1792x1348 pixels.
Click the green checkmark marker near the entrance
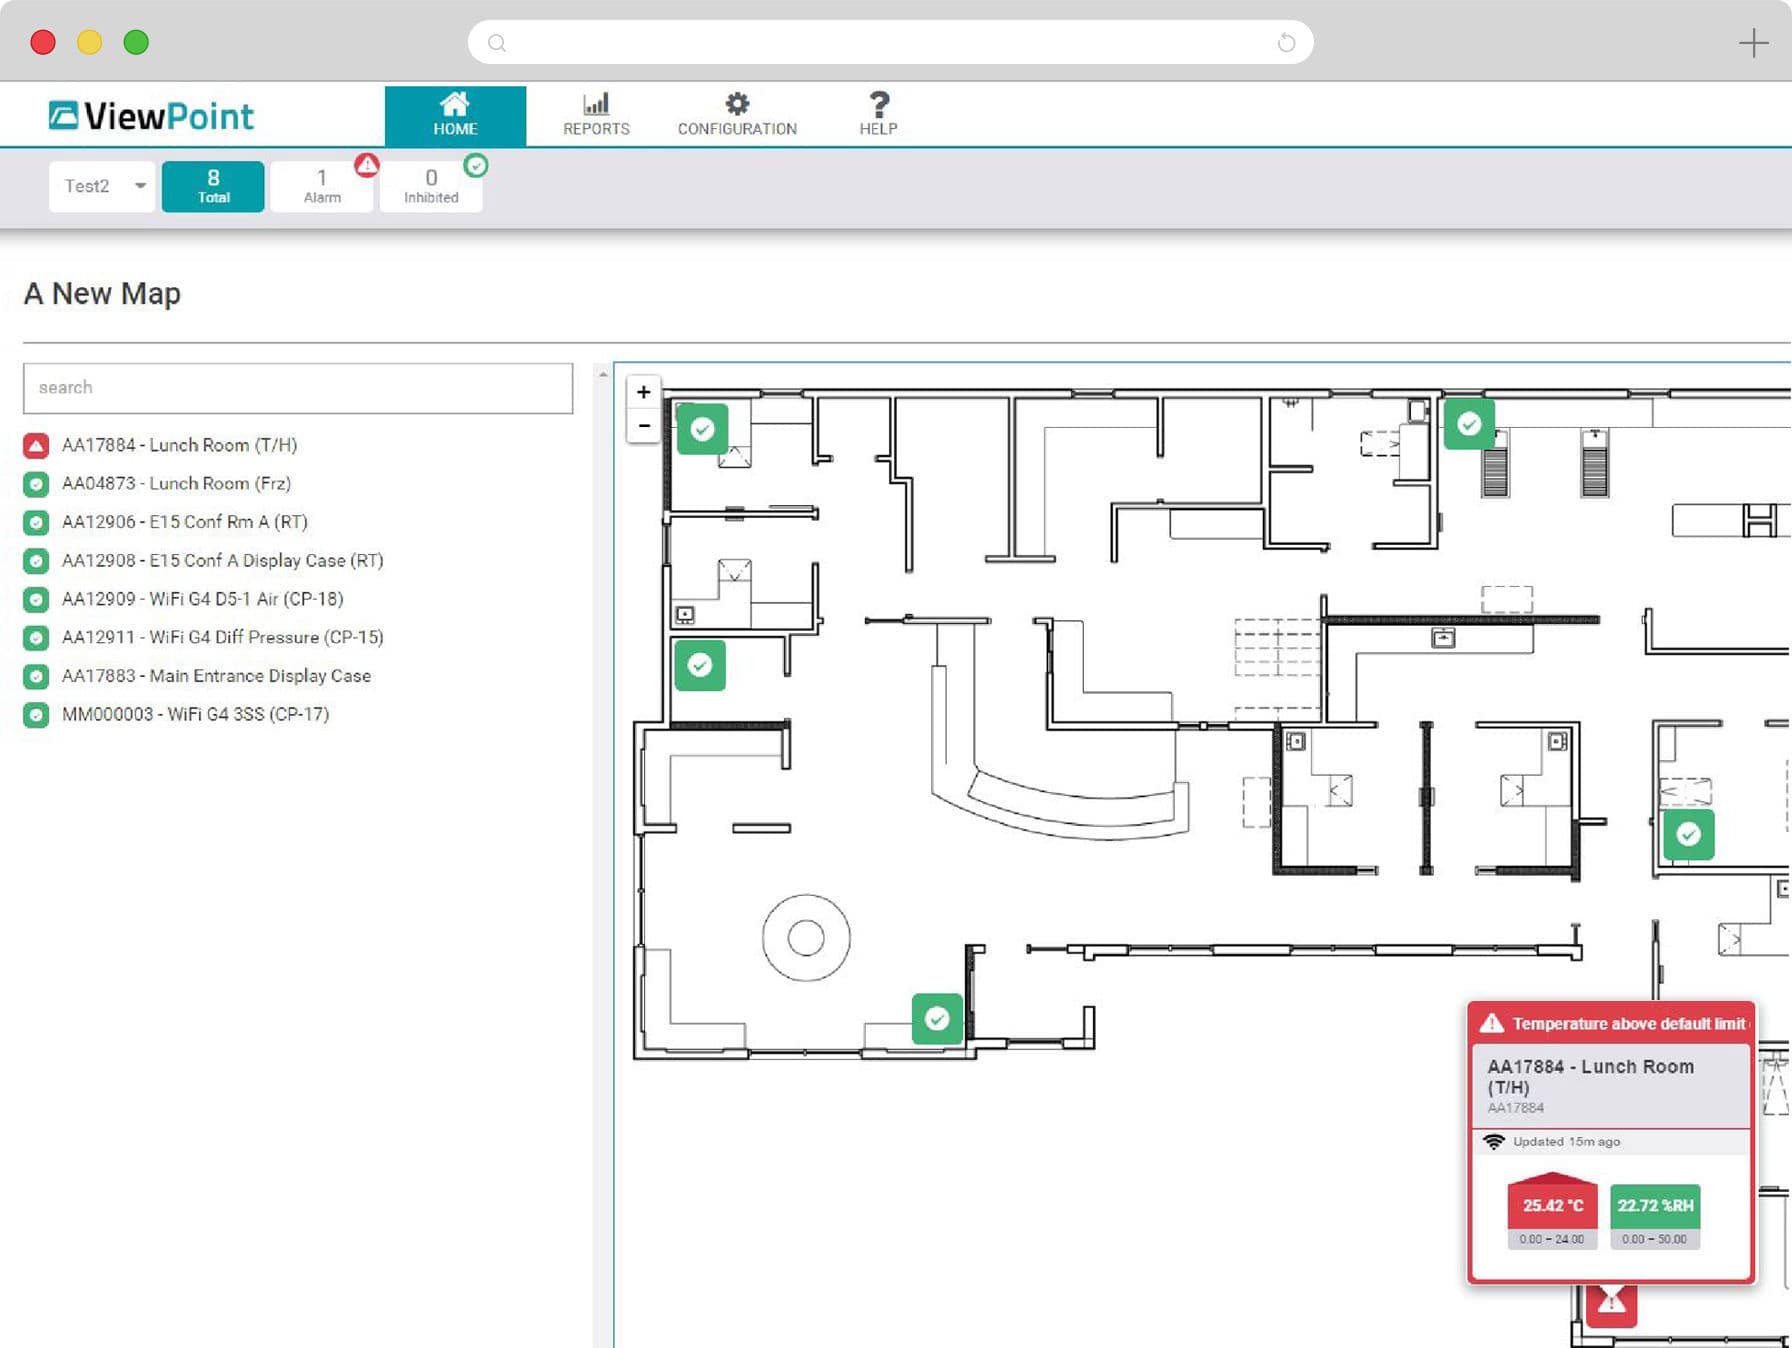[x=936, y=1019]
